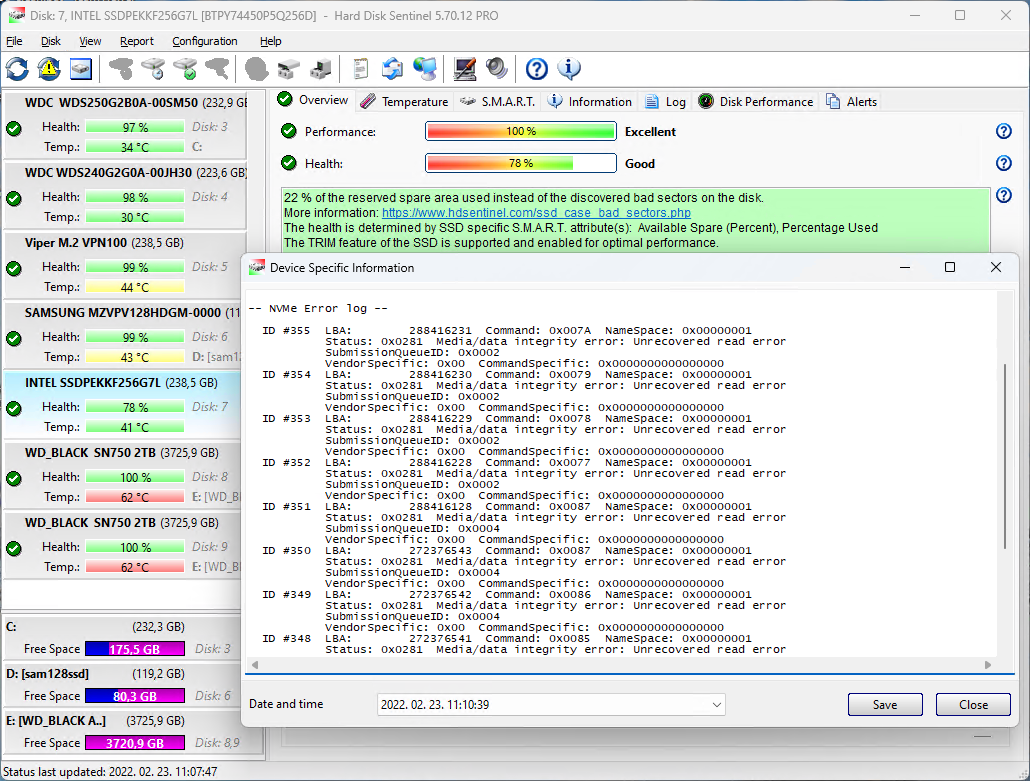
Task: Click the notepad report toolbar icon
Action: 361,69
